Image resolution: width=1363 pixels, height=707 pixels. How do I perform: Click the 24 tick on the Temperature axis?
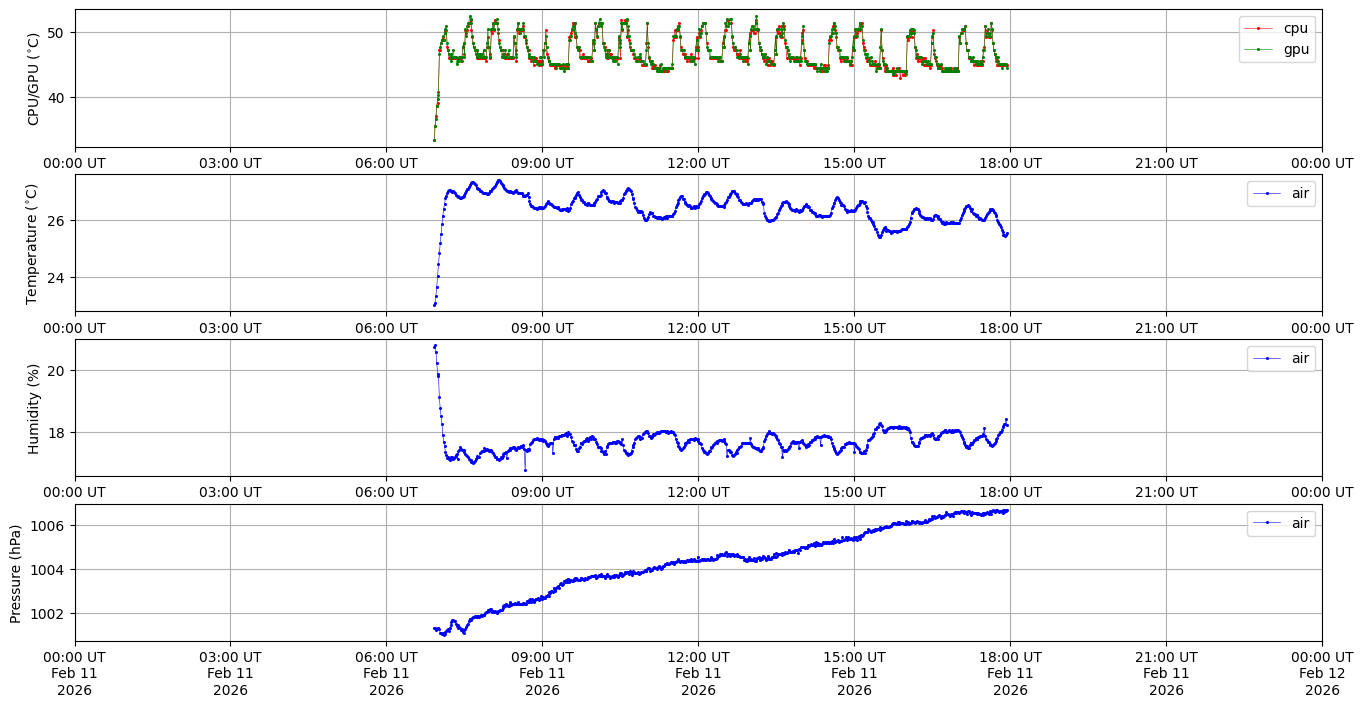click(x=55, y=278)
